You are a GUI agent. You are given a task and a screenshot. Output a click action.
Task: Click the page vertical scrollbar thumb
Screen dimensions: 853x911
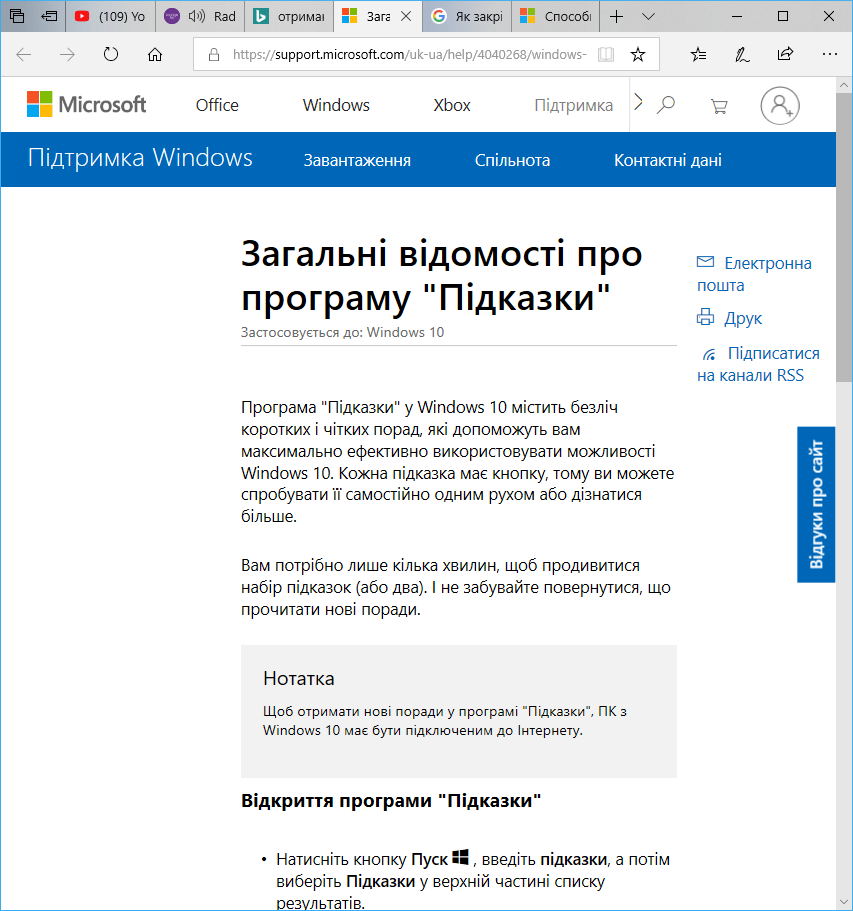point(844,237)
